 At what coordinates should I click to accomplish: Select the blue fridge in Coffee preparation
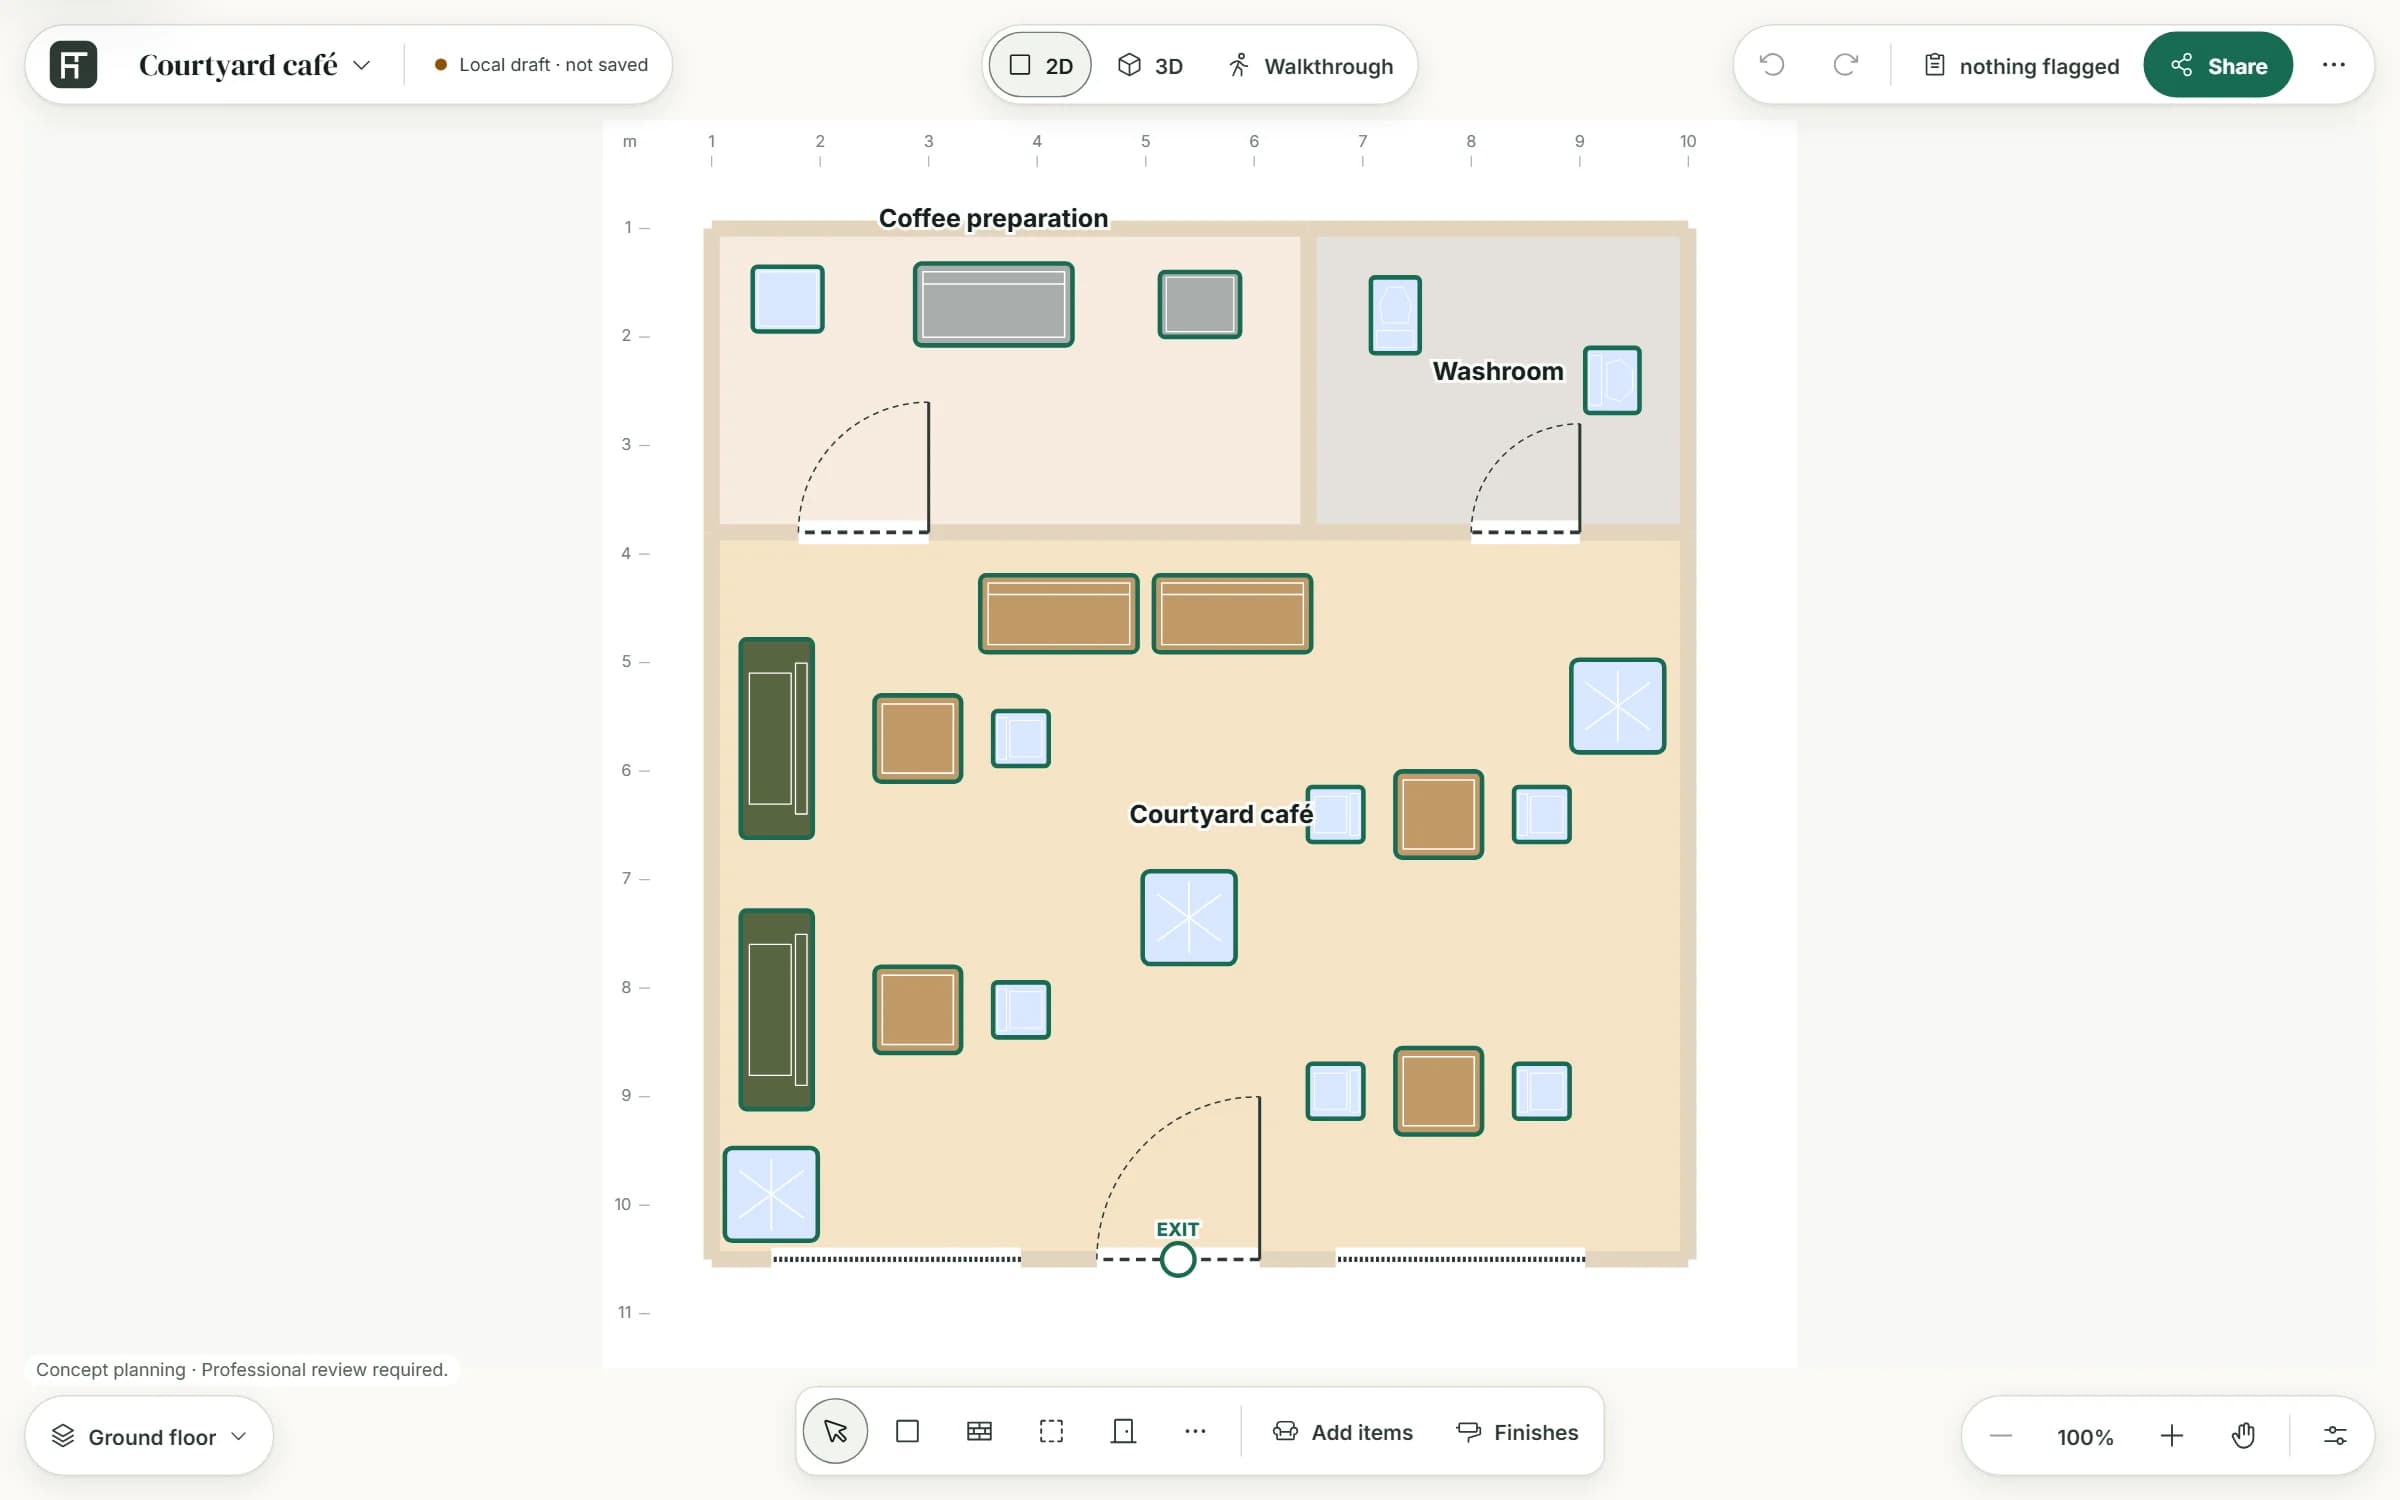(x=787, y=299)
